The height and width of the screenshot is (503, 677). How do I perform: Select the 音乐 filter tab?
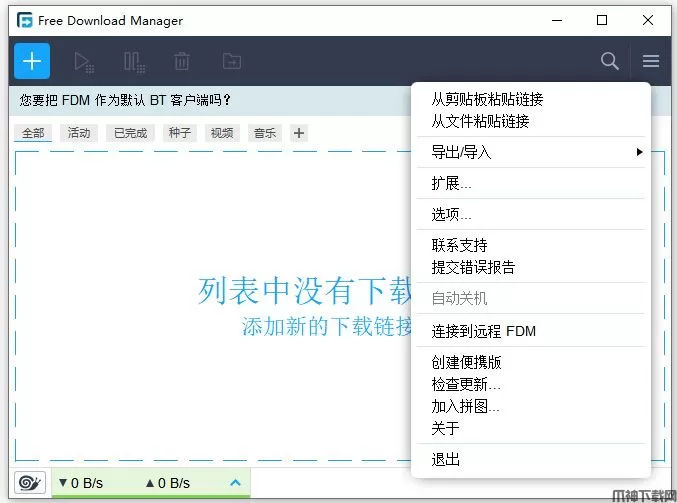coord(265,133)
